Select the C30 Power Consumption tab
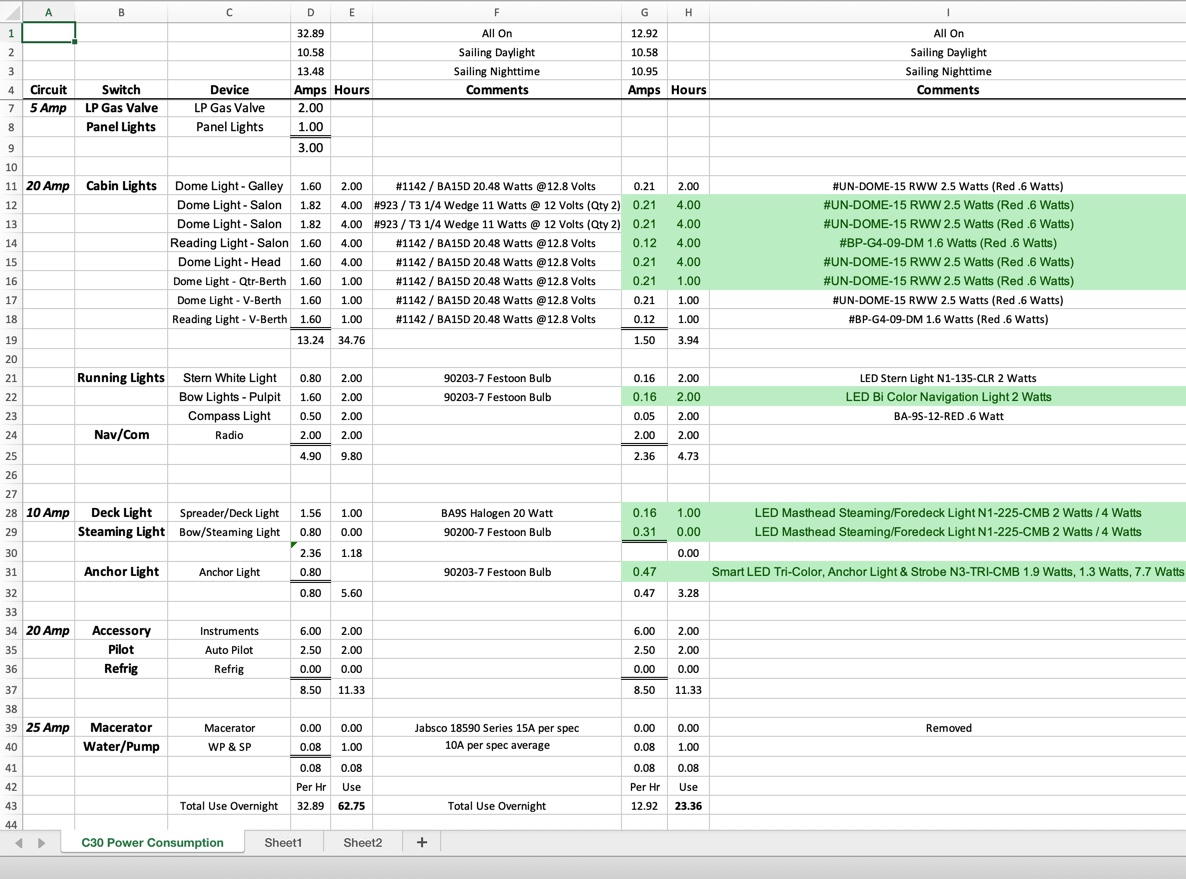 (x=153, y=842)
